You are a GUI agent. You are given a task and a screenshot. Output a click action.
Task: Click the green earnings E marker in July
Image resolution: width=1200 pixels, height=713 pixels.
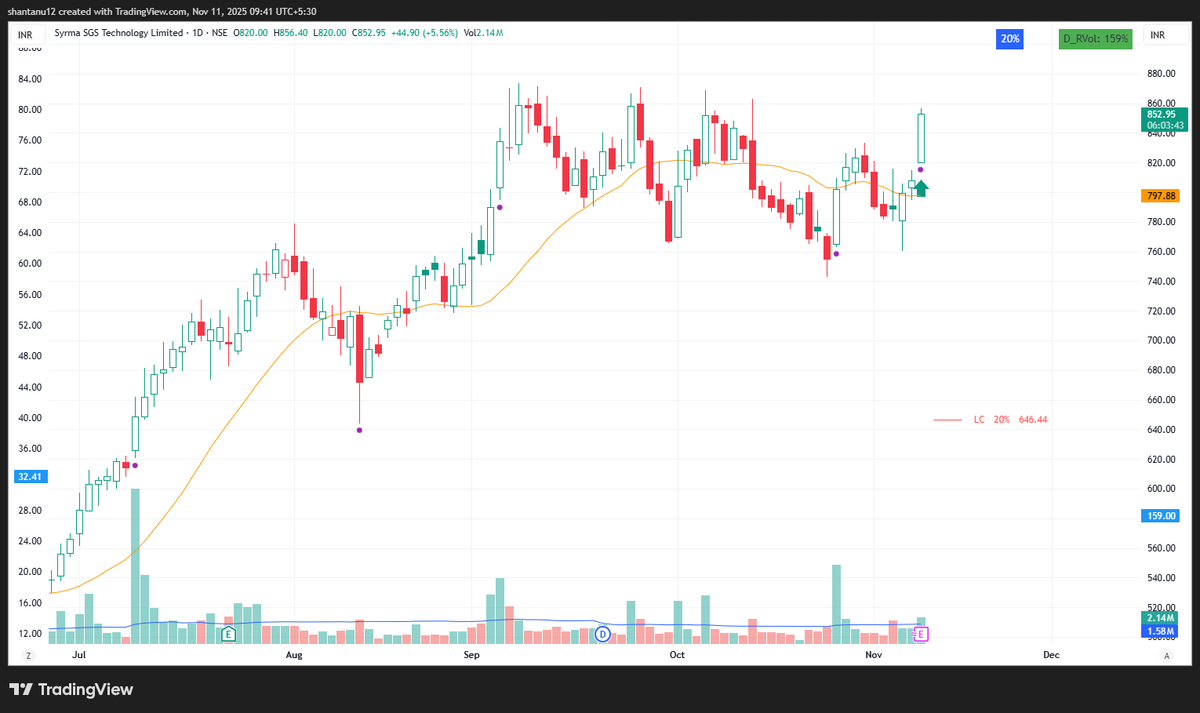pos(228,634)
